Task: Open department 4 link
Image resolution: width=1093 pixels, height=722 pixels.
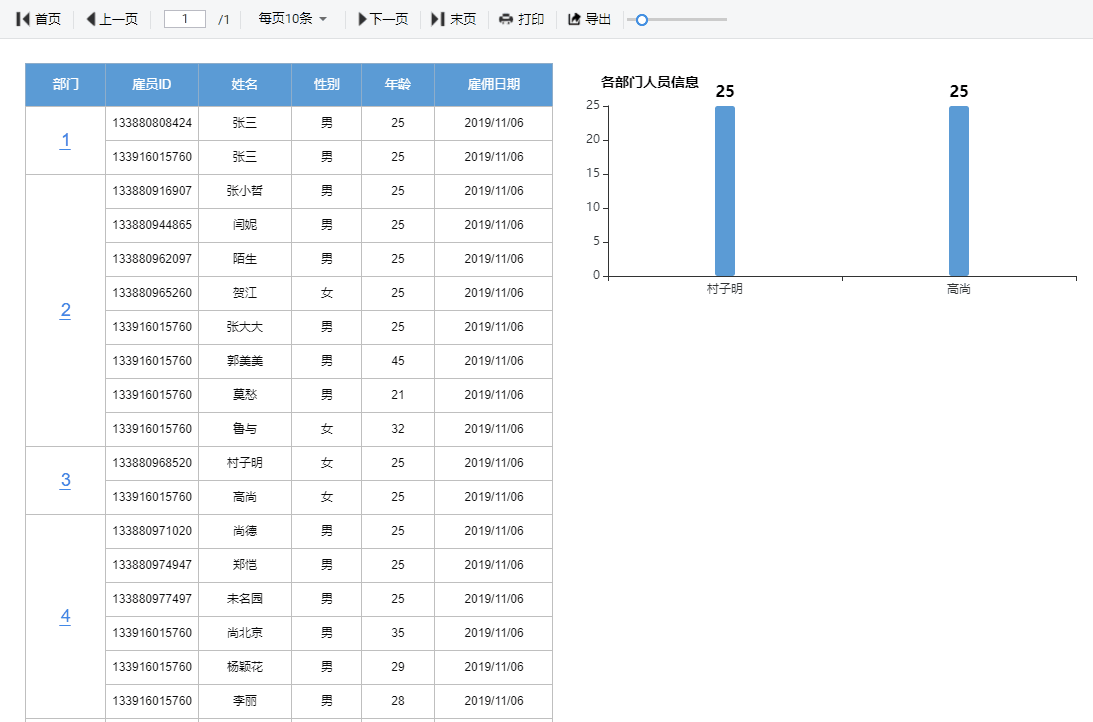Action: pos(65,616)
